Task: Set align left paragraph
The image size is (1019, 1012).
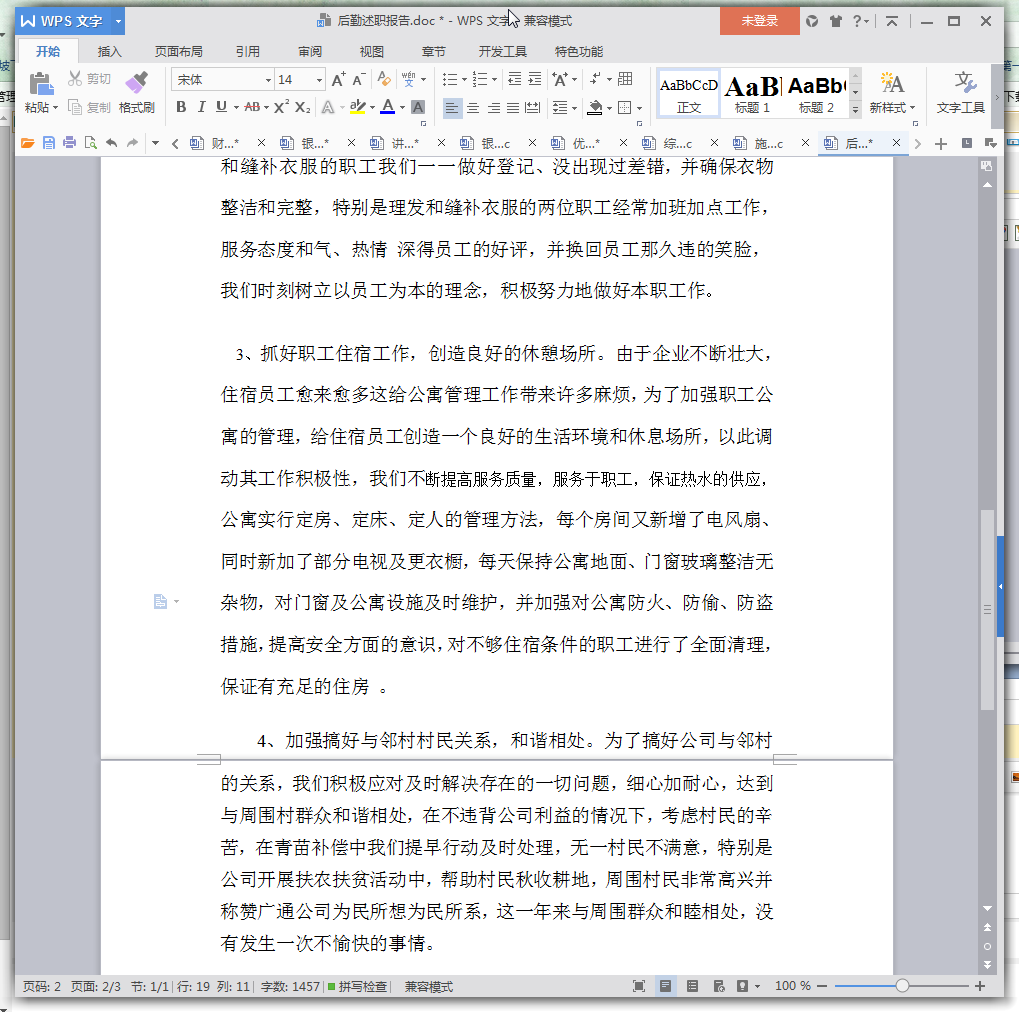Action: click(452, 107)
